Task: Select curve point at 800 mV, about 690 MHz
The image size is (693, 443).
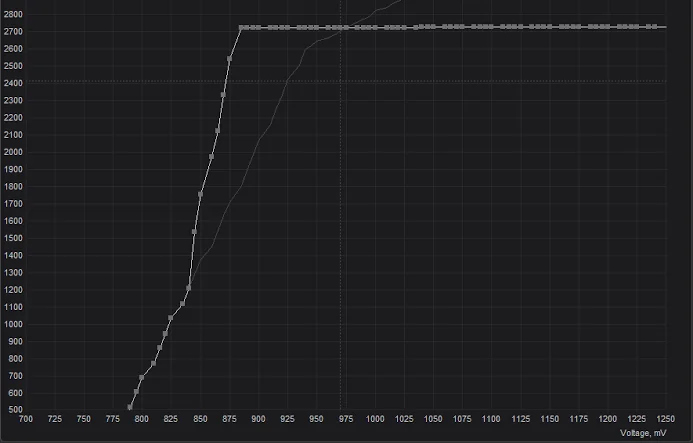Action: coord(142,378)
